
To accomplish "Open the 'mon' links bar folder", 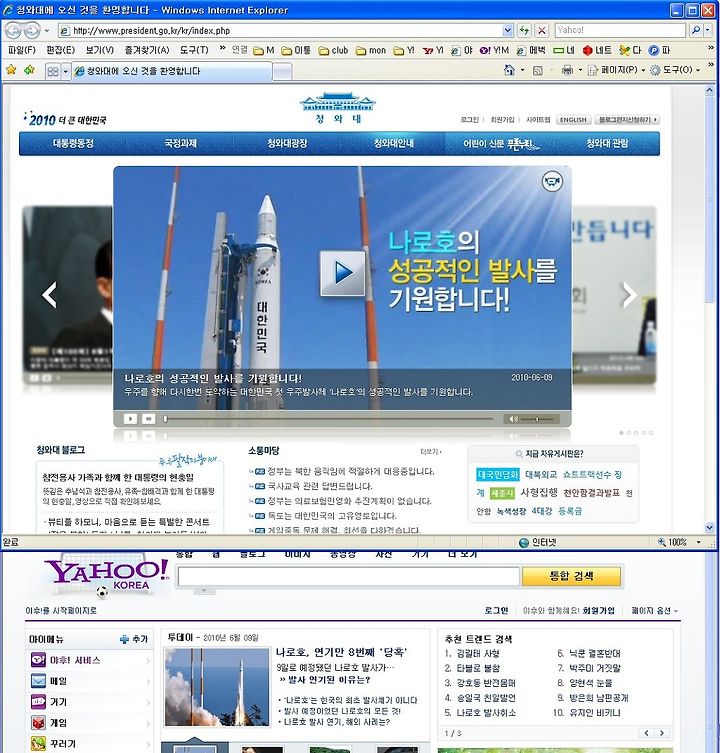I will point(370,50).
